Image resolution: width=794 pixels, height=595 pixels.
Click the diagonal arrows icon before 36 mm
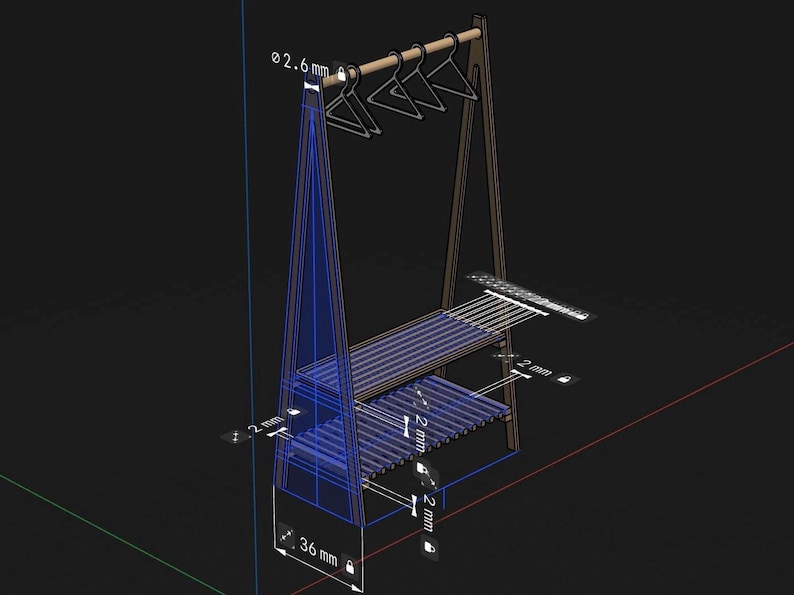pyautogui.click(x=287, y=535)
